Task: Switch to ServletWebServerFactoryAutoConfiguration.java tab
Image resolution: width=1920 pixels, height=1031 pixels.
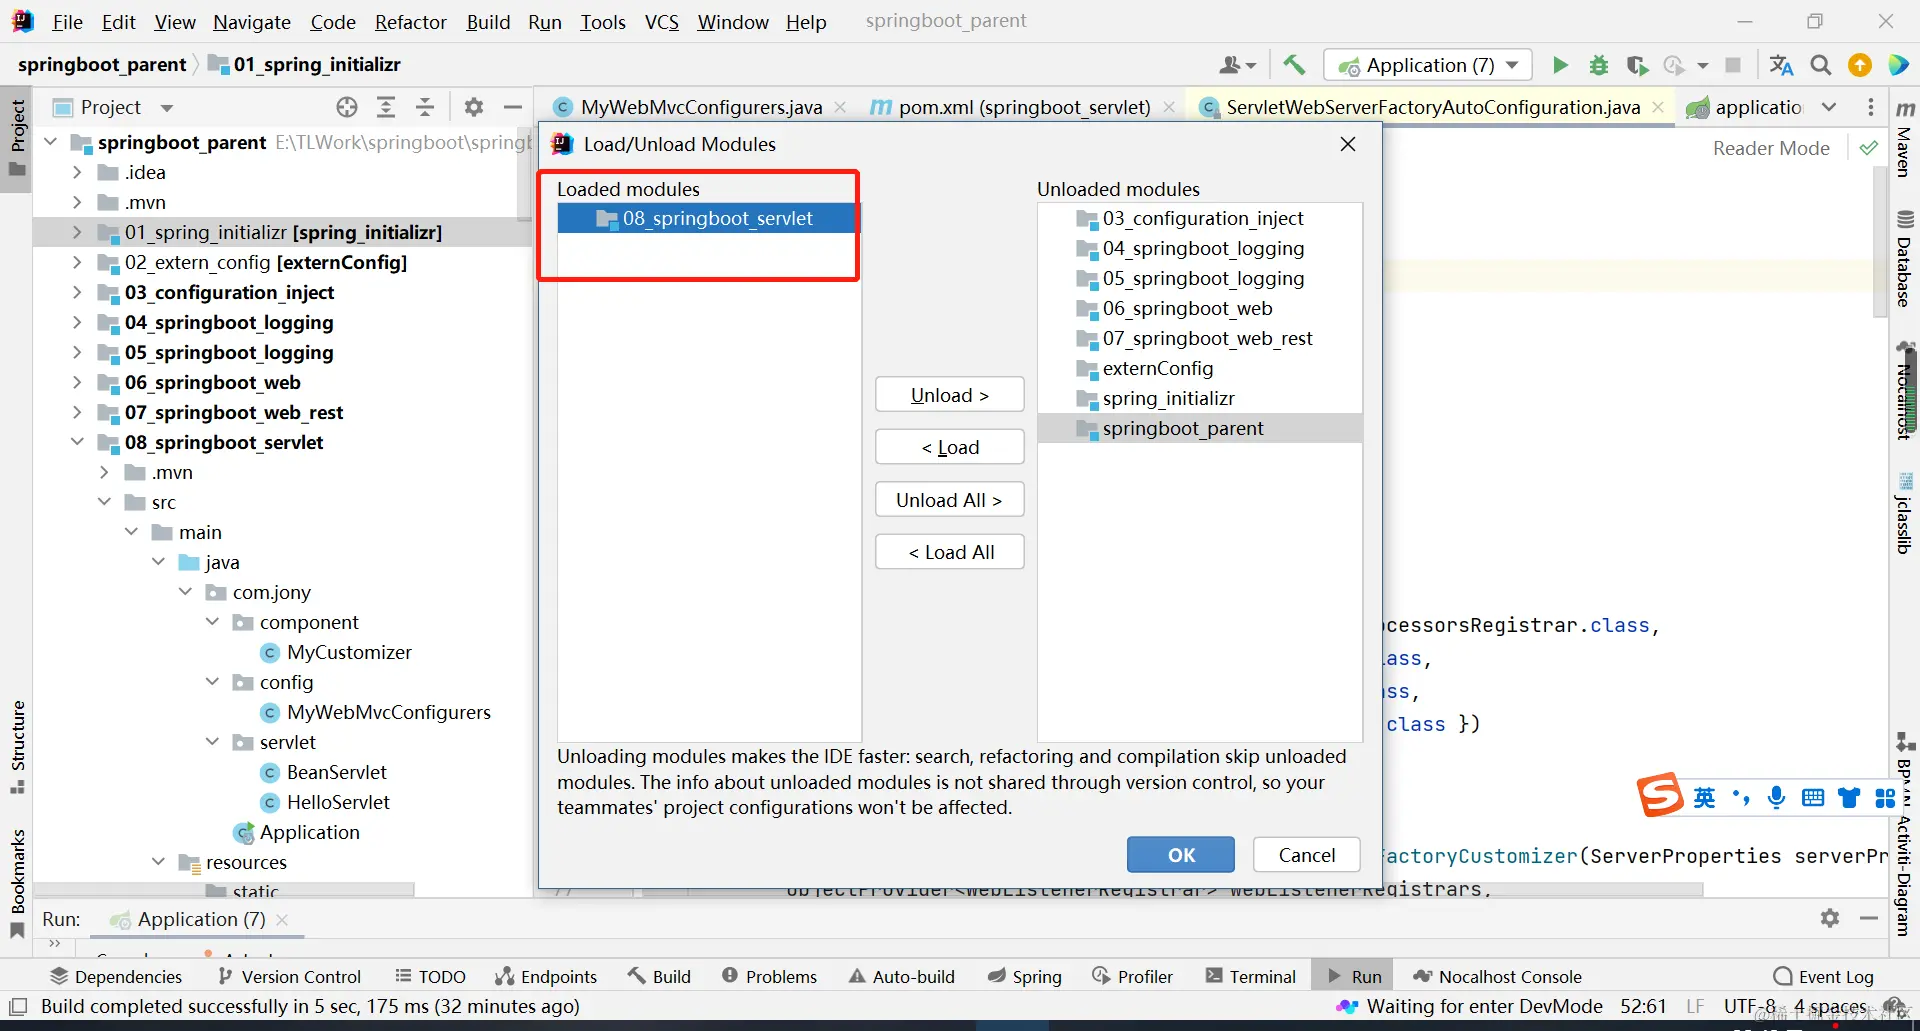Action: [x=1433, y=107]
